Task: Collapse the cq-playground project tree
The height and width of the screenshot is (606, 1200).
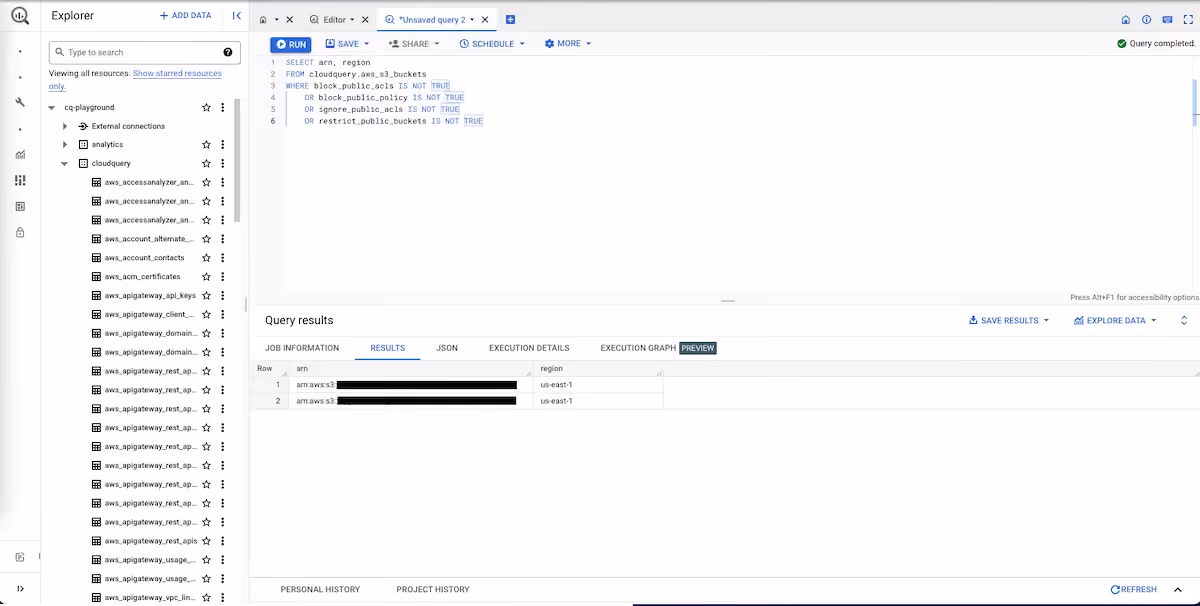Action: pyautogui.click(x=52, y=107)
